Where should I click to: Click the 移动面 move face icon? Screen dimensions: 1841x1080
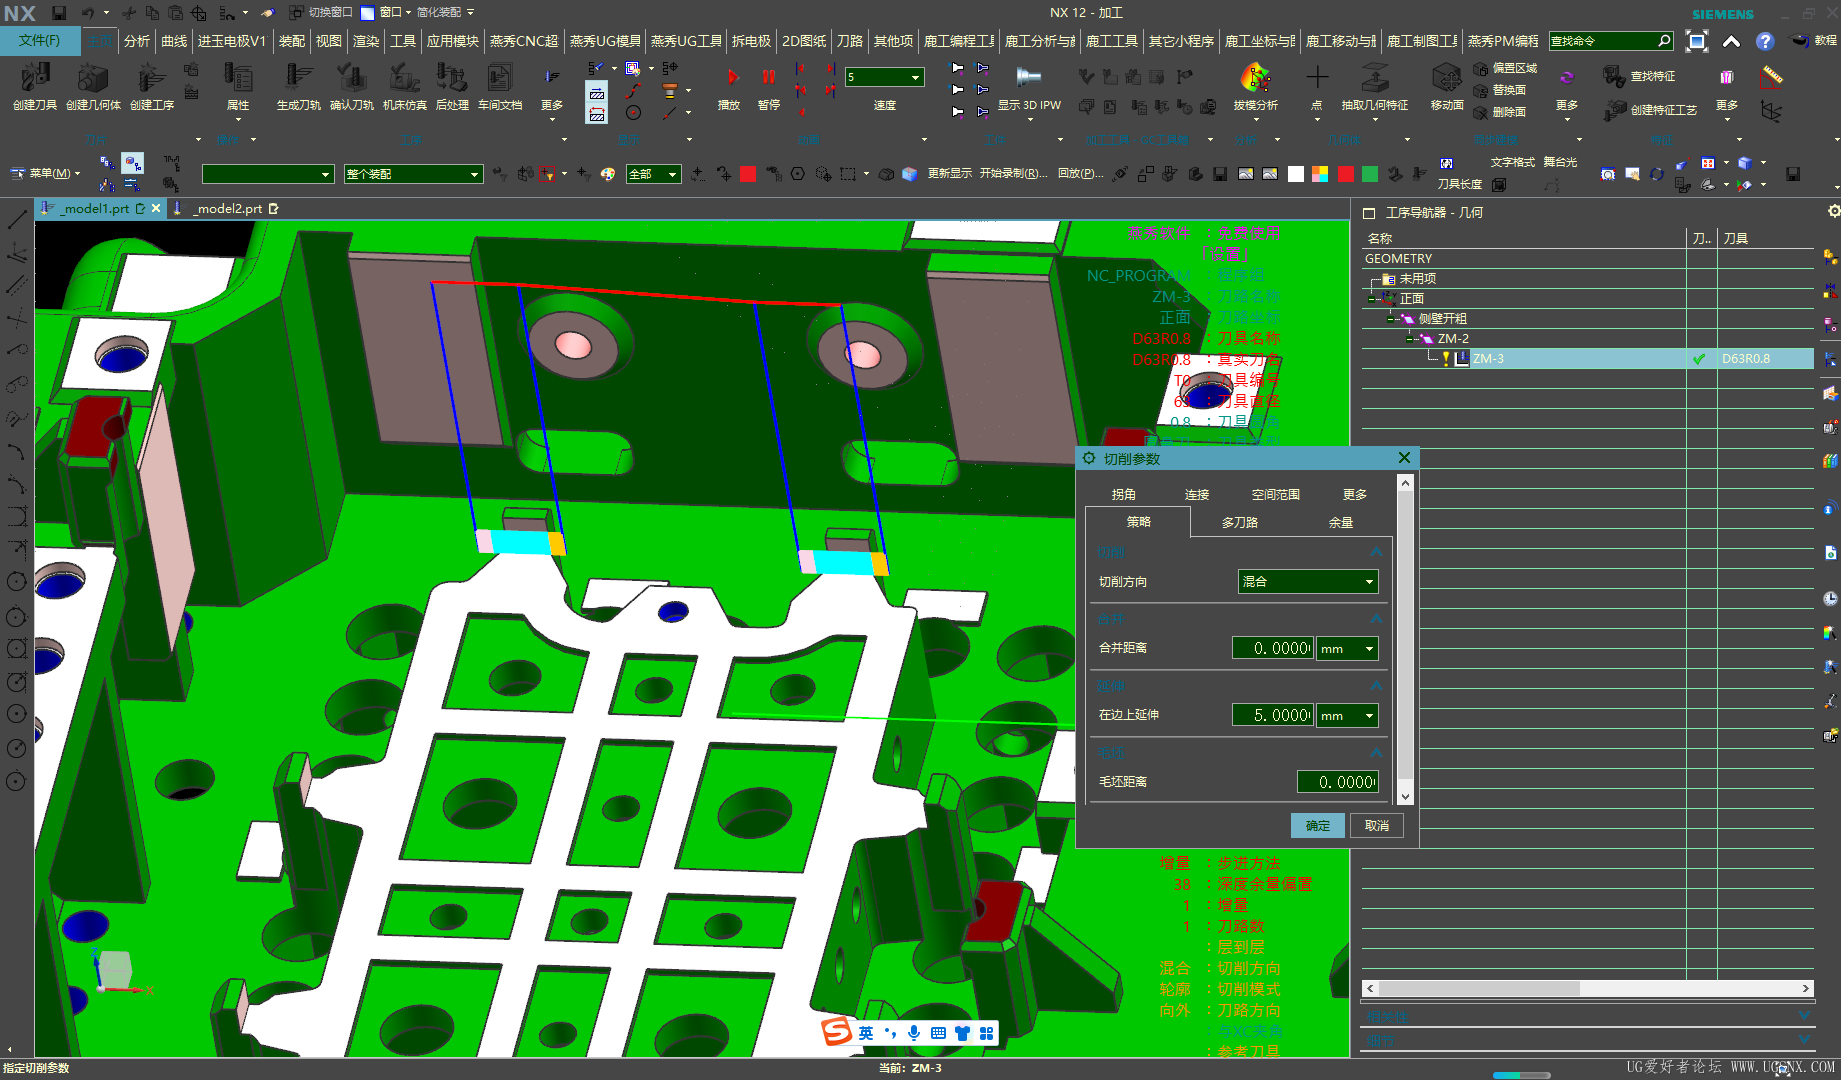tap(1446, 78)
